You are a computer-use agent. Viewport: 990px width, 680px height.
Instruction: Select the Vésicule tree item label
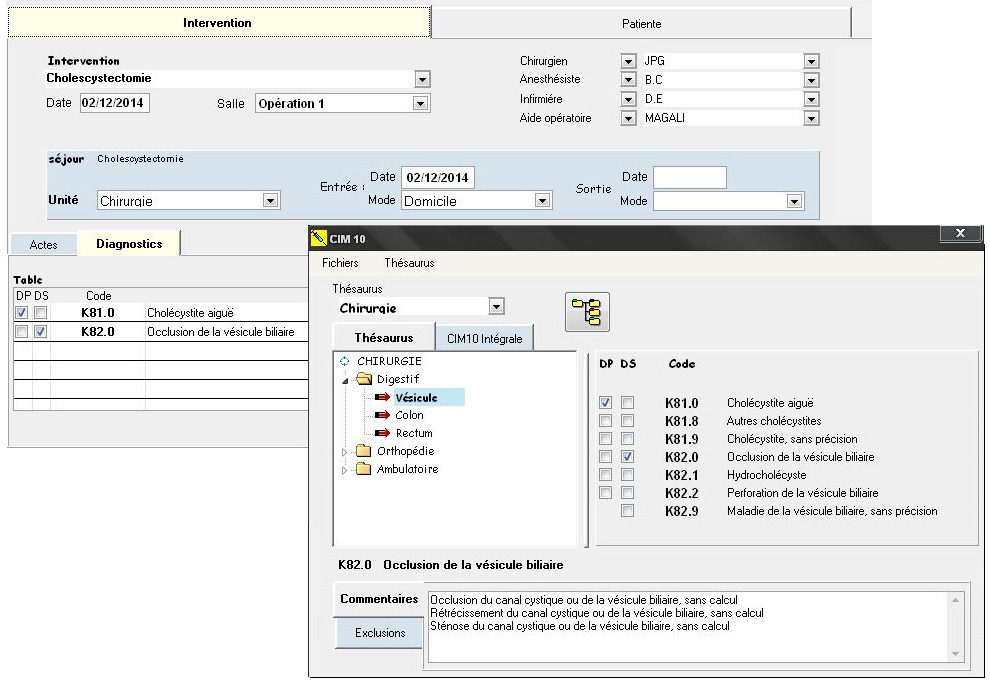click(x=416, y=398)
